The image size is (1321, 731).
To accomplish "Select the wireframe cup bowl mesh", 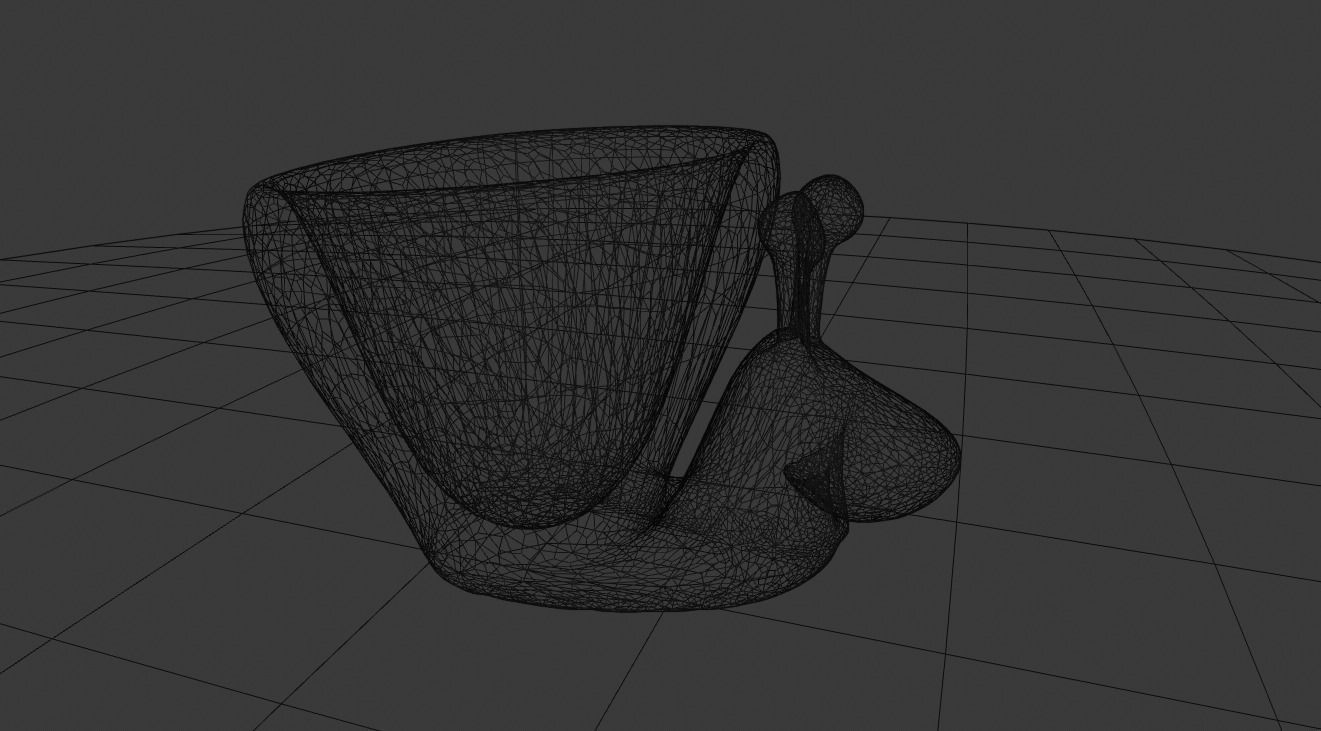I will [510, 325].
